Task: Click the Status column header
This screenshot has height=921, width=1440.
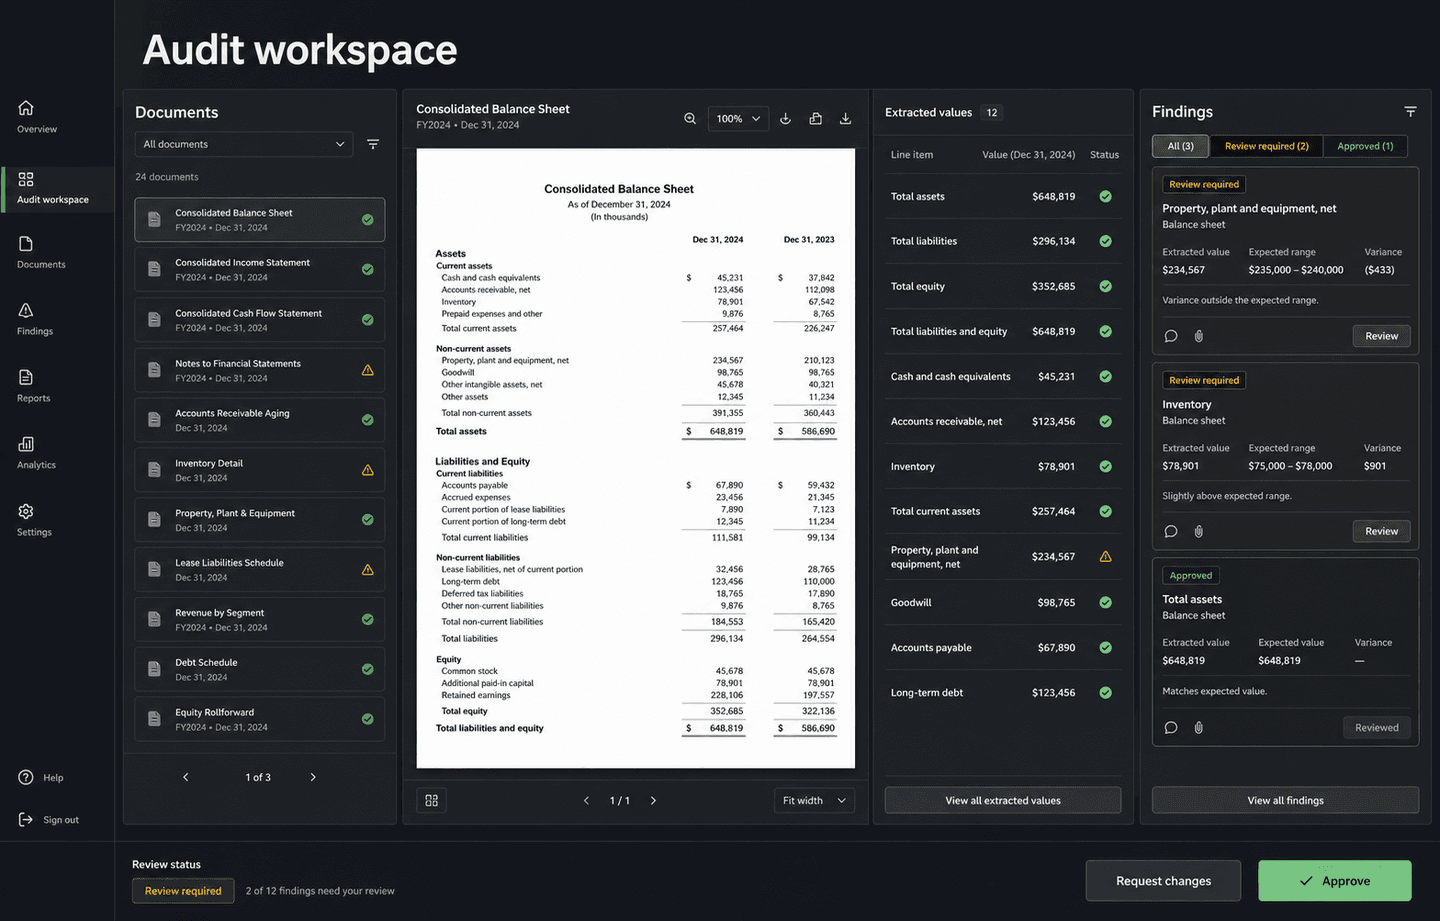Action: (1104, 155)
